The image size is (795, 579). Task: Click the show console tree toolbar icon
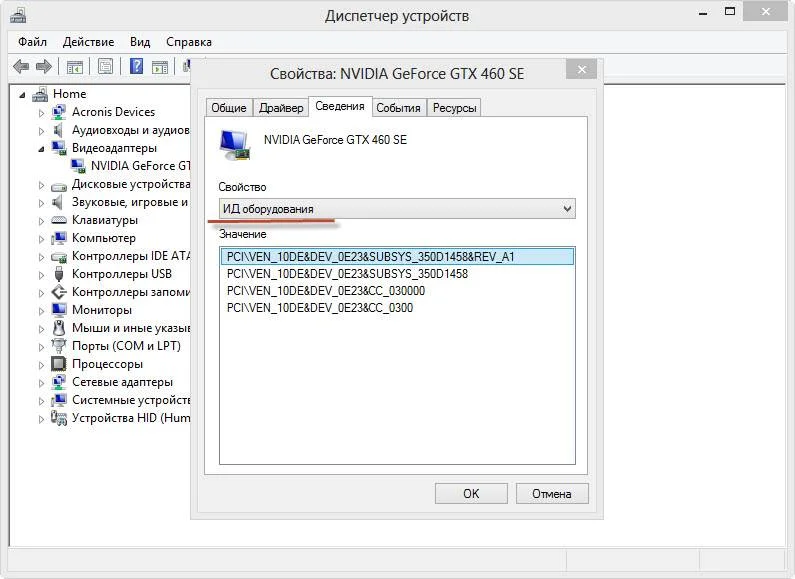click(75, 66)
